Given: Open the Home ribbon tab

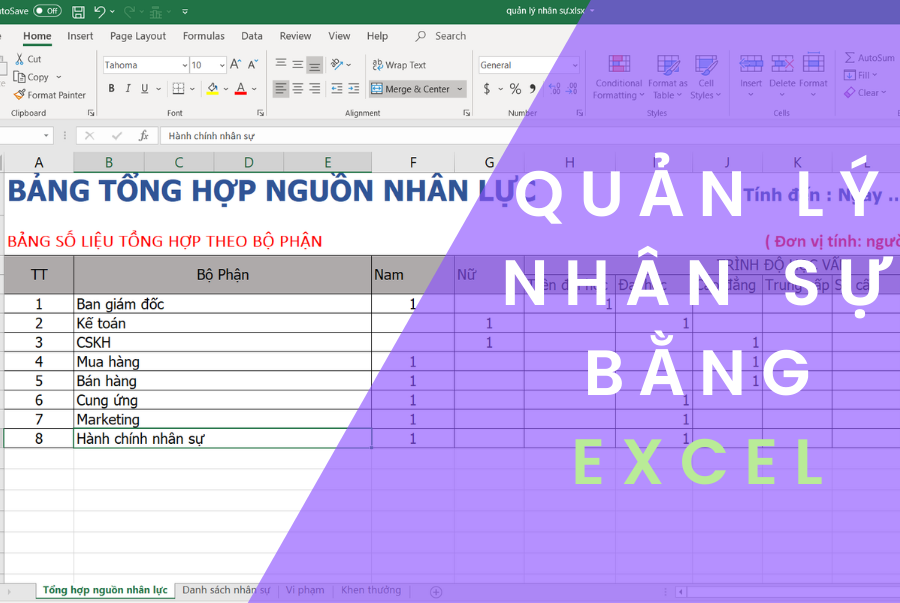Looking at the screenshot, I should 37,36.
